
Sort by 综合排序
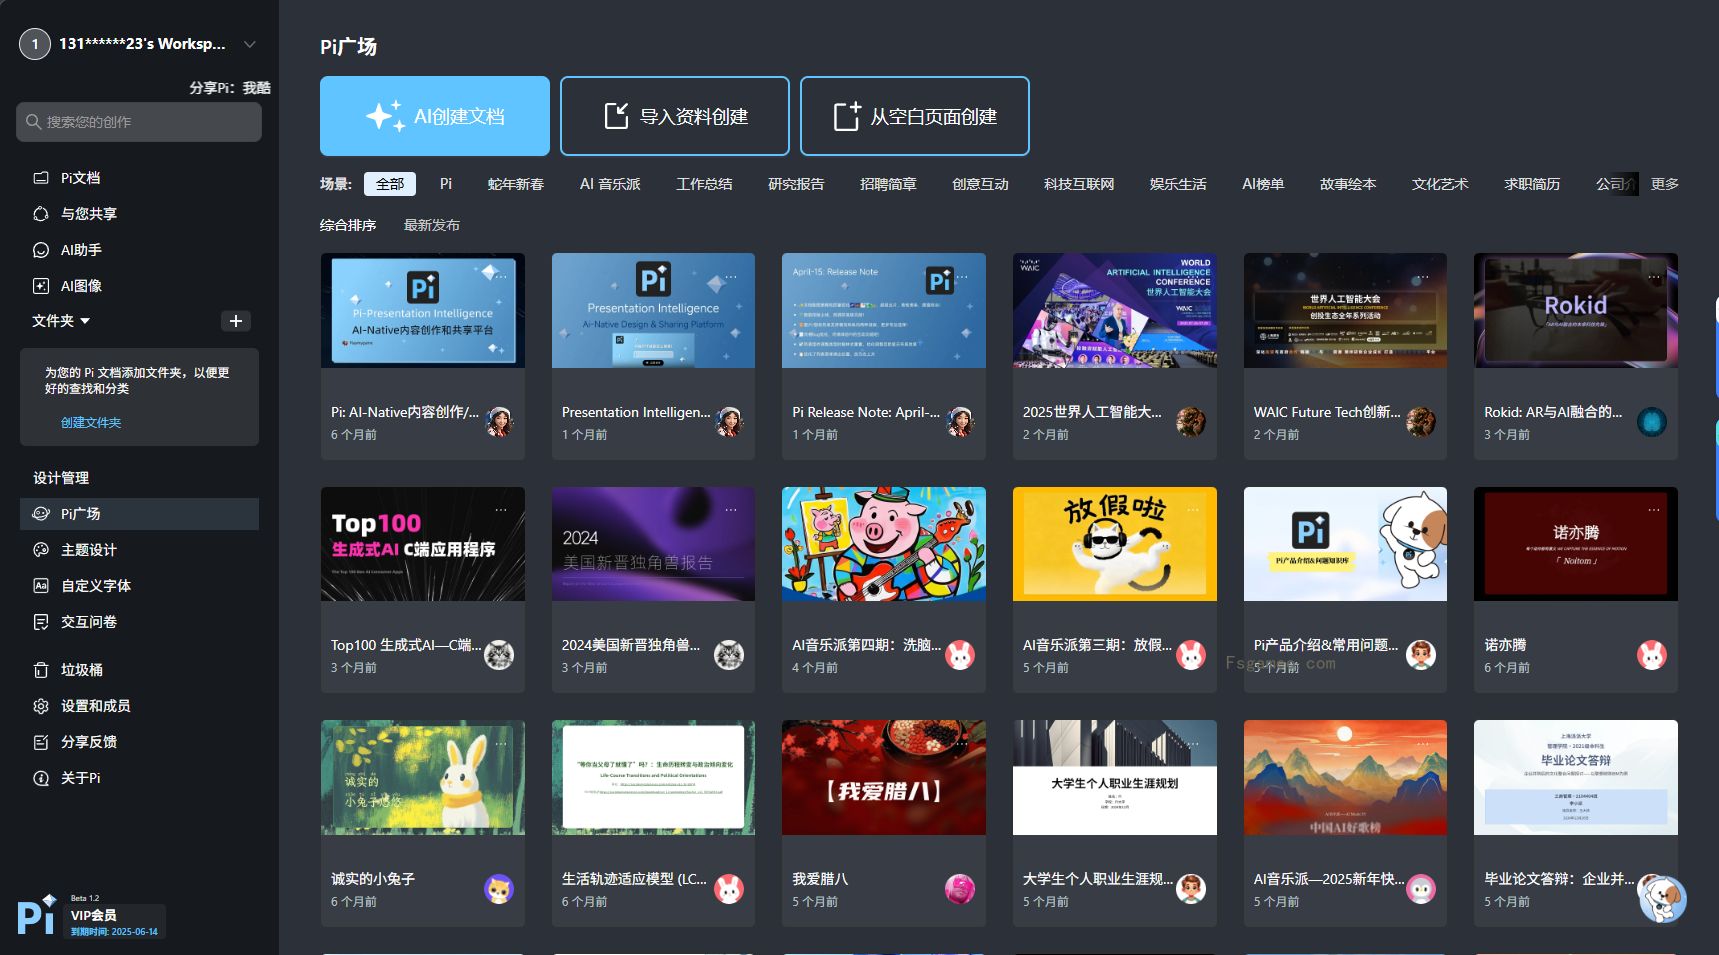pos(348,226)
